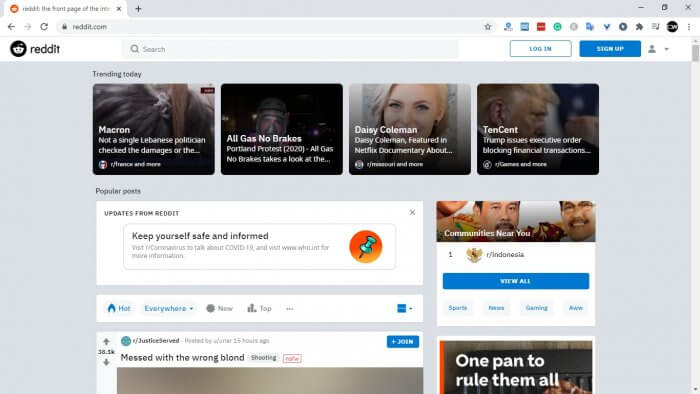Open more sort options ellipsis
The image size is (700, 394).
[x=290, y=308]
